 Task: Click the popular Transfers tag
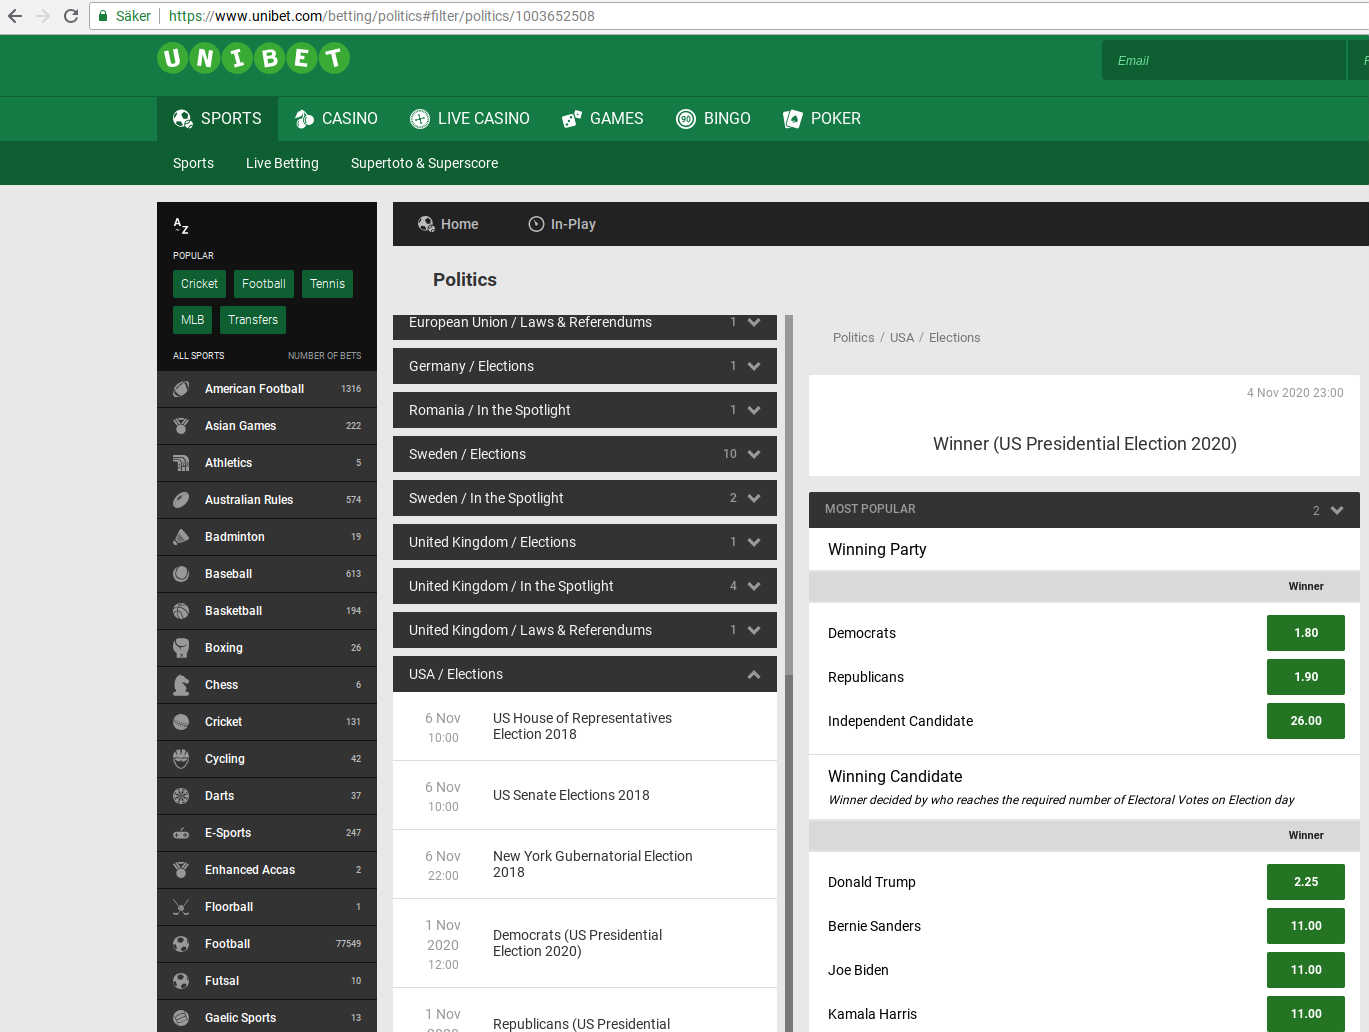coord(253,320)
